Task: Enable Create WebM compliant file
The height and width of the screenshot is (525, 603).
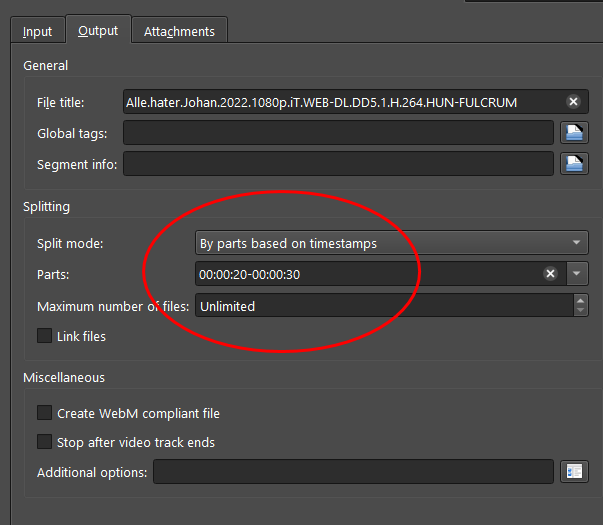Action: click(44, 412)
